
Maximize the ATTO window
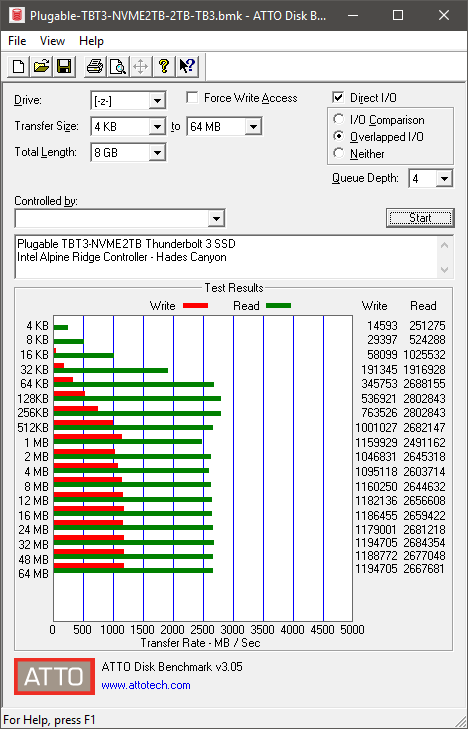point(398,15)
